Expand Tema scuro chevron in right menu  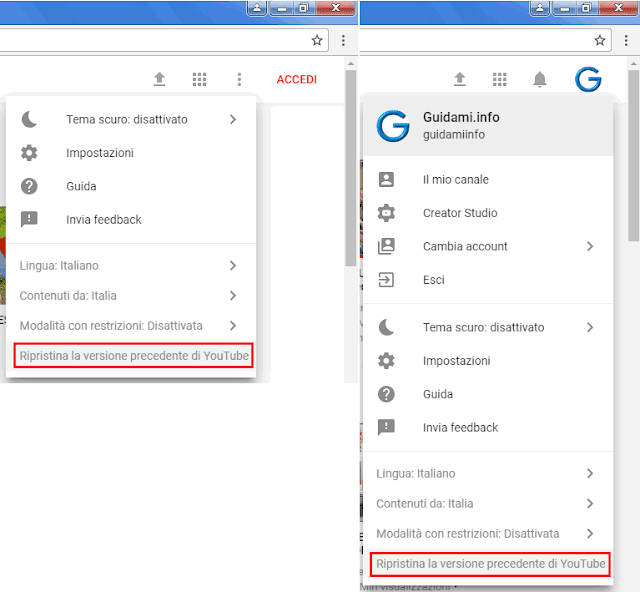590,327
